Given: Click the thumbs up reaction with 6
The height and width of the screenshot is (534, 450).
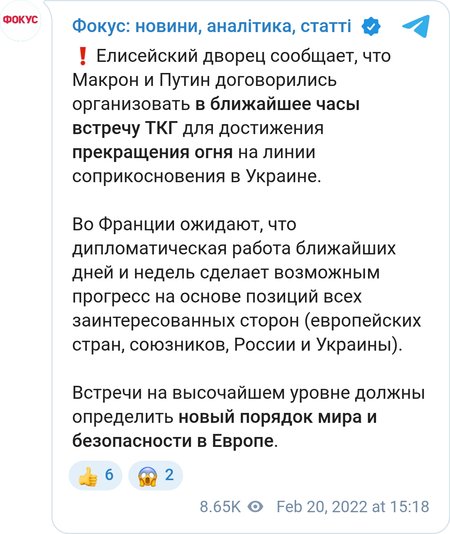Looking at the screenshot, I should (x=95, y=475).
